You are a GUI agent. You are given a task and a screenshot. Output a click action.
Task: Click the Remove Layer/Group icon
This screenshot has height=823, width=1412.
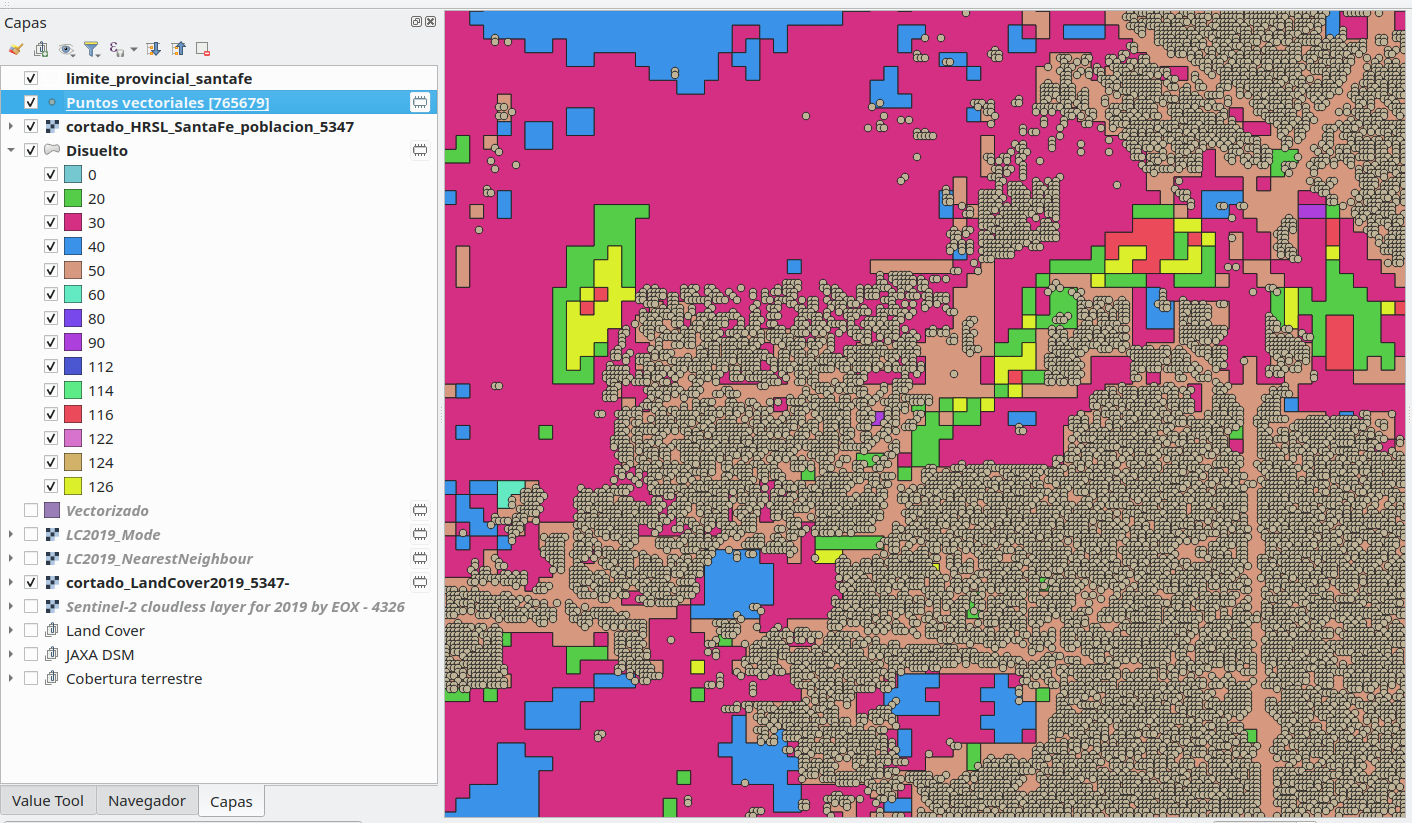203,48
